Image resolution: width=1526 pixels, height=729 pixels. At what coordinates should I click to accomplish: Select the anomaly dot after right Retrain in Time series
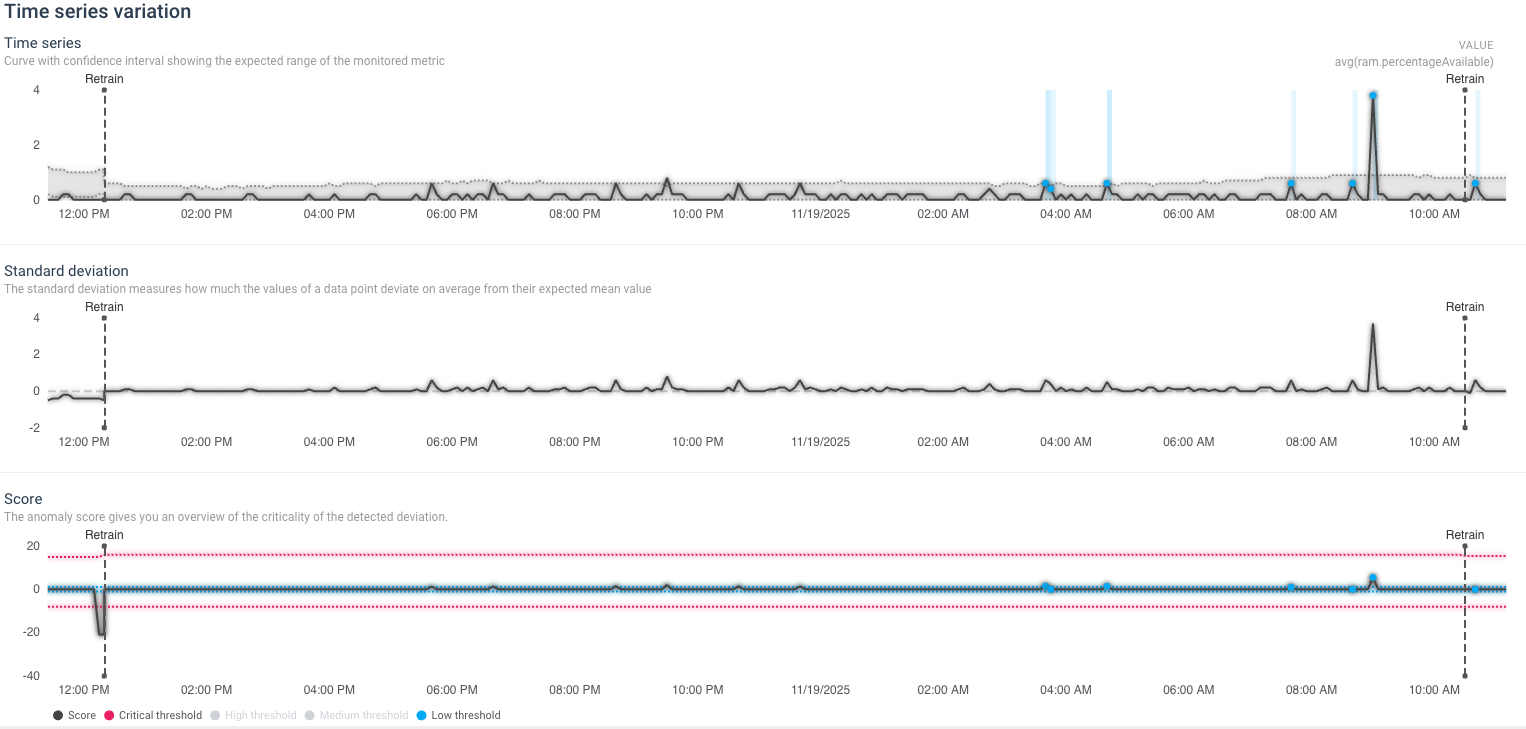[1475, 183]
